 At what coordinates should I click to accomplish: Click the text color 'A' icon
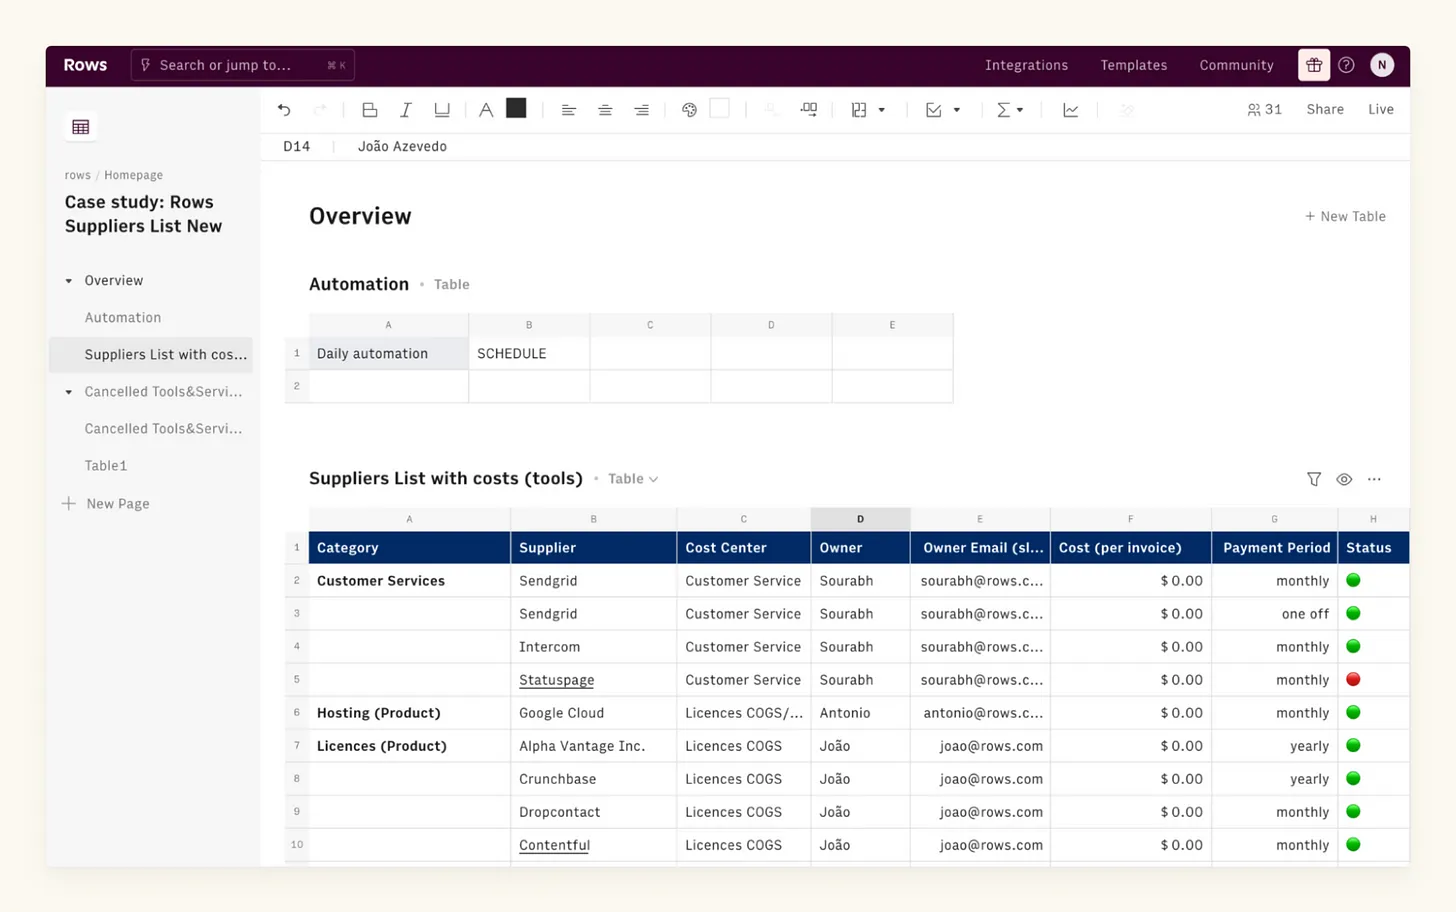(x=486, y=110)
